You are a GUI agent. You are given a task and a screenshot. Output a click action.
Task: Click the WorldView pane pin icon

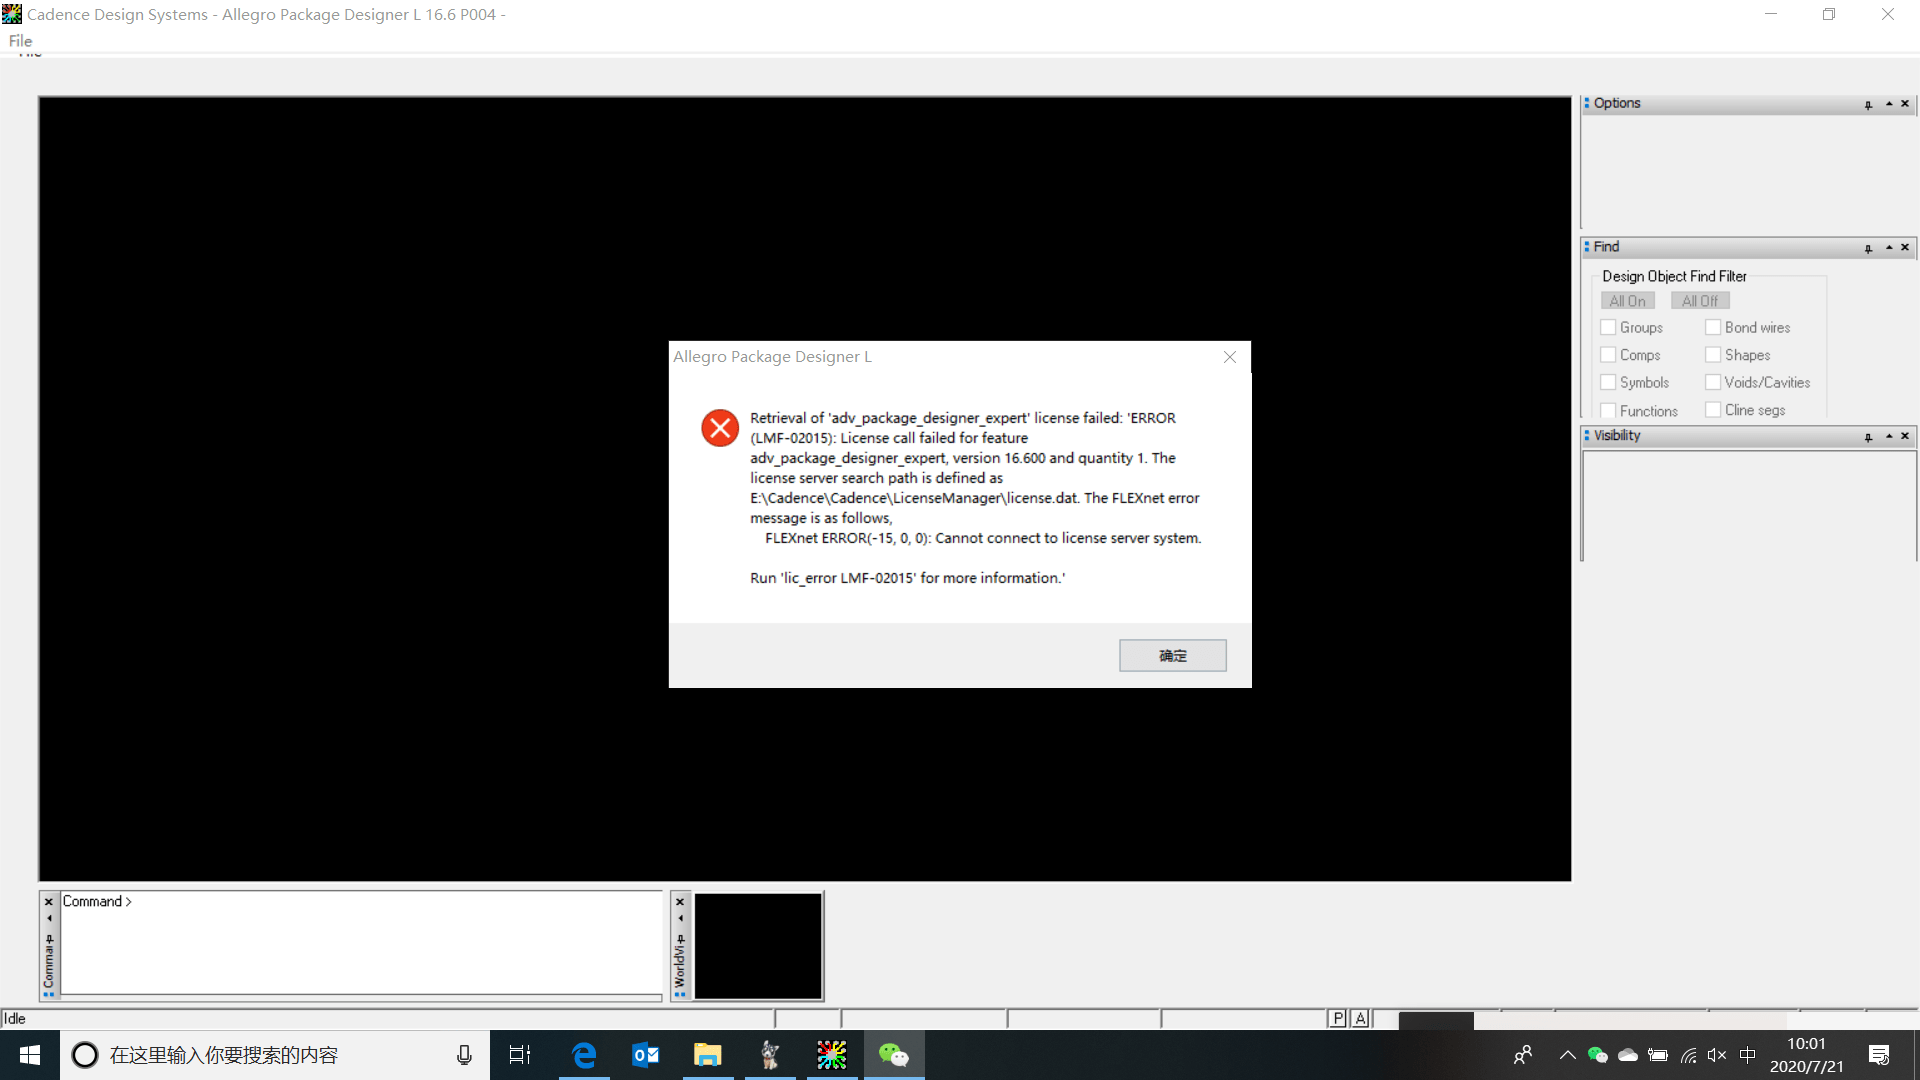click(x=680, y=939)
